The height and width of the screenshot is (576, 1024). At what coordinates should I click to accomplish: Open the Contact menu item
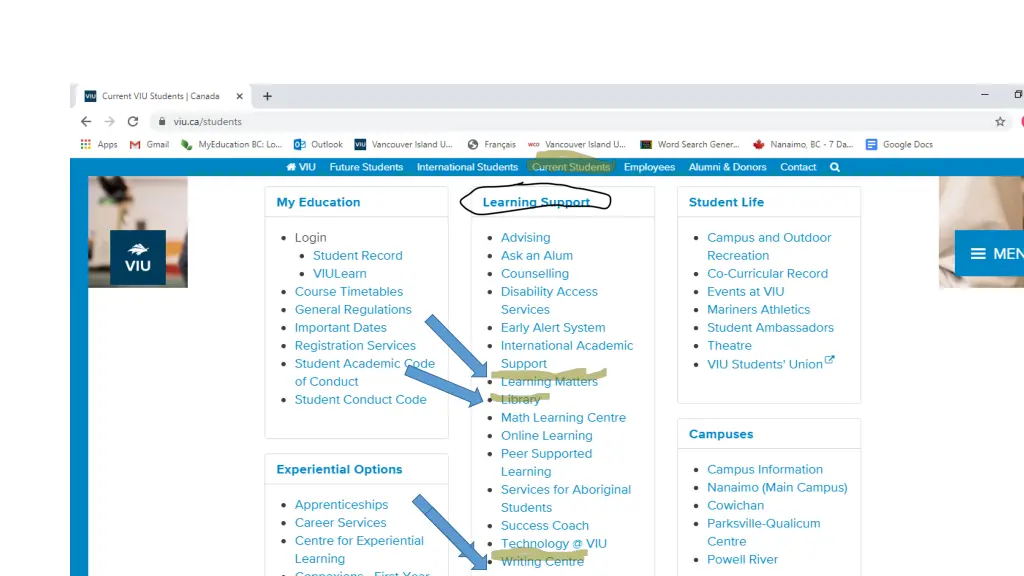[798, 167]
